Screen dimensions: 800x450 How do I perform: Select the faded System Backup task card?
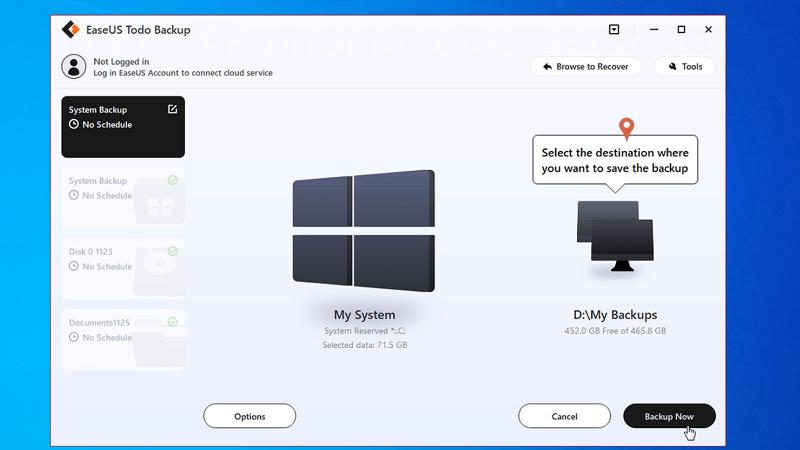click(123, 197)
